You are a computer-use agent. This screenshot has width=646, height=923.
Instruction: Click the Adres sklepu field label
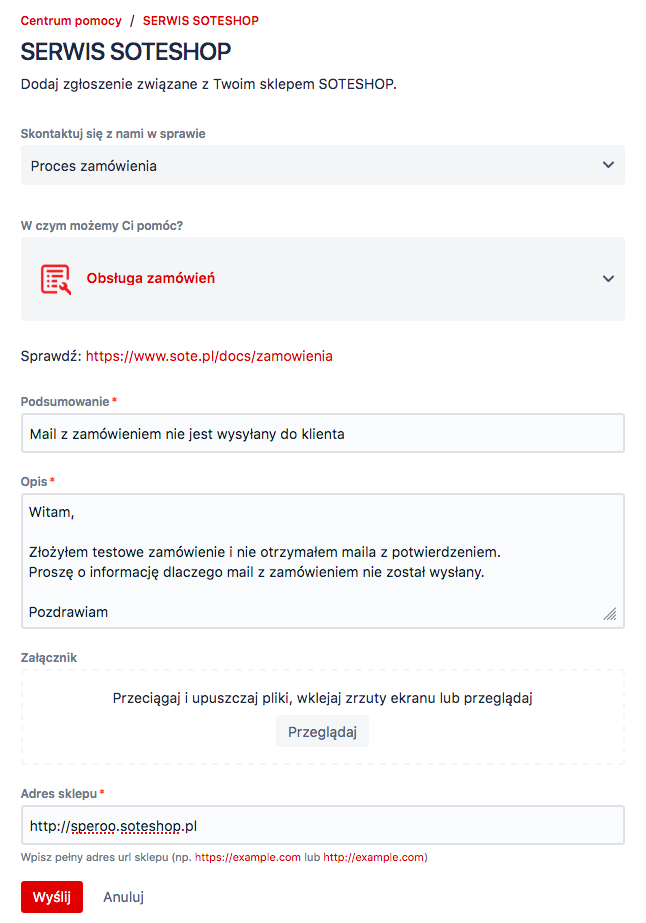(59, 793)
